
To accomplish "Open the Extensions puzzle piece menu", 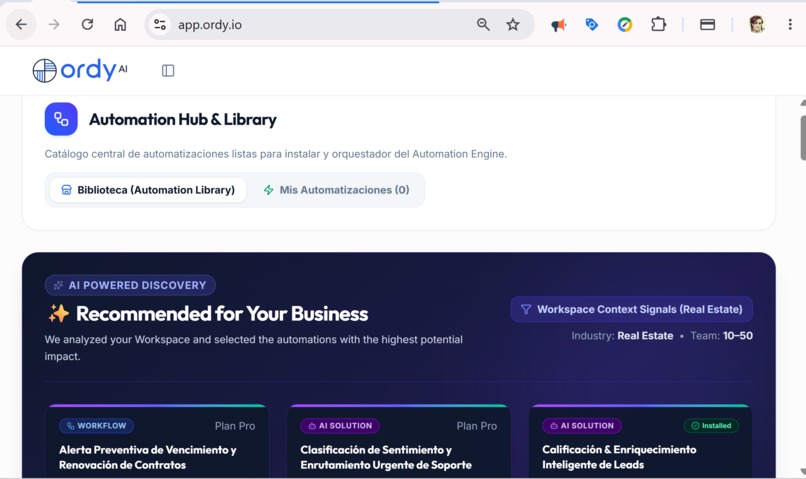I will point(658,24).
